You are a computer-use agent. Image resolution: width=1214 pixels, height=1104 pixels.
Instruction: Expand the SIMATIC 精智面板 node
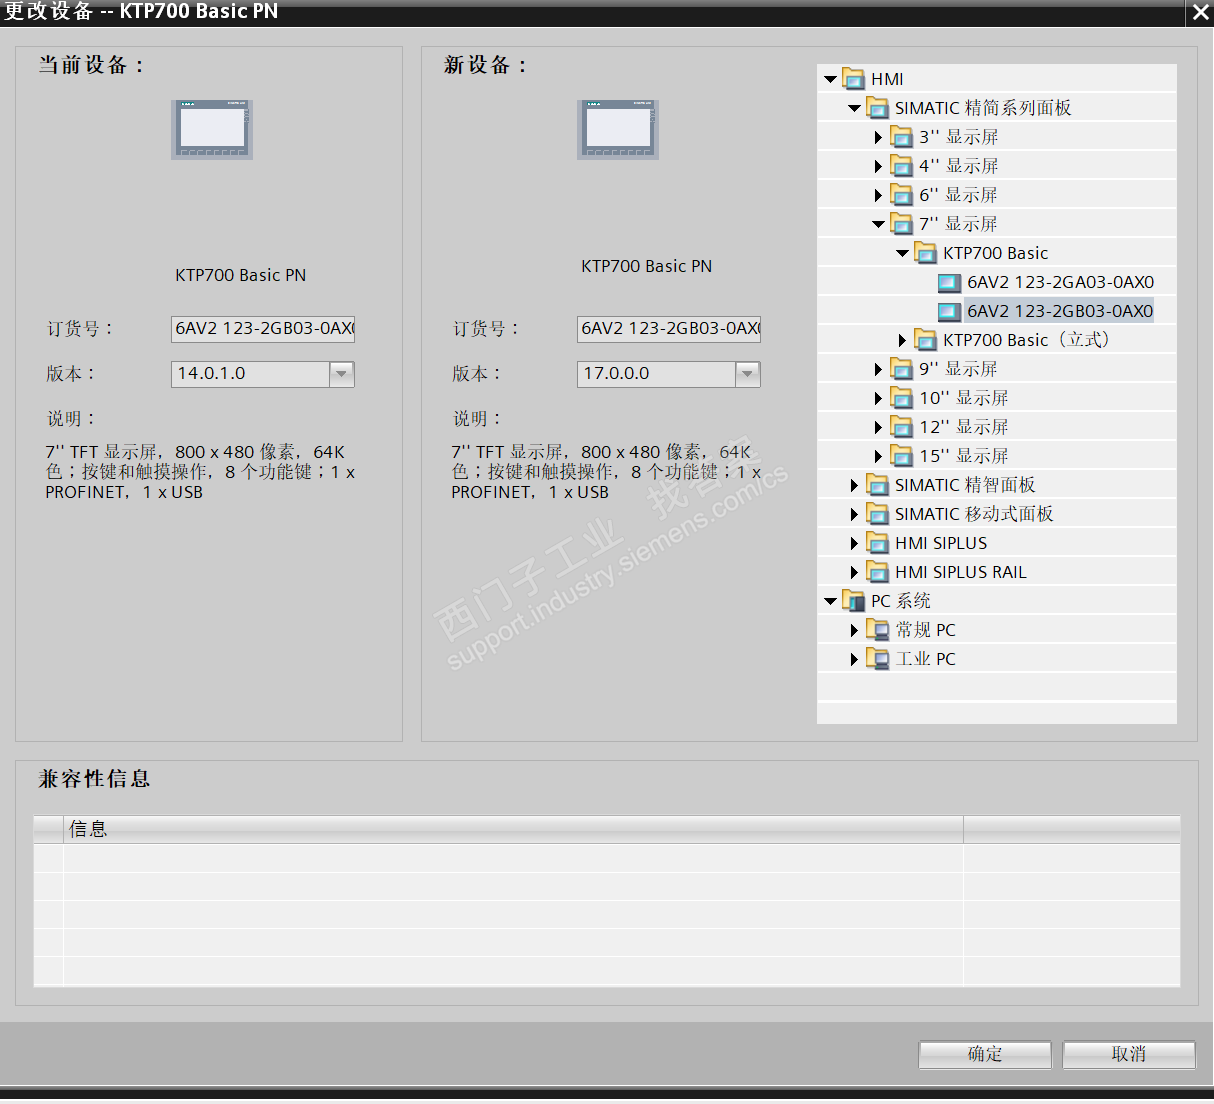click(x=854, y=485)
